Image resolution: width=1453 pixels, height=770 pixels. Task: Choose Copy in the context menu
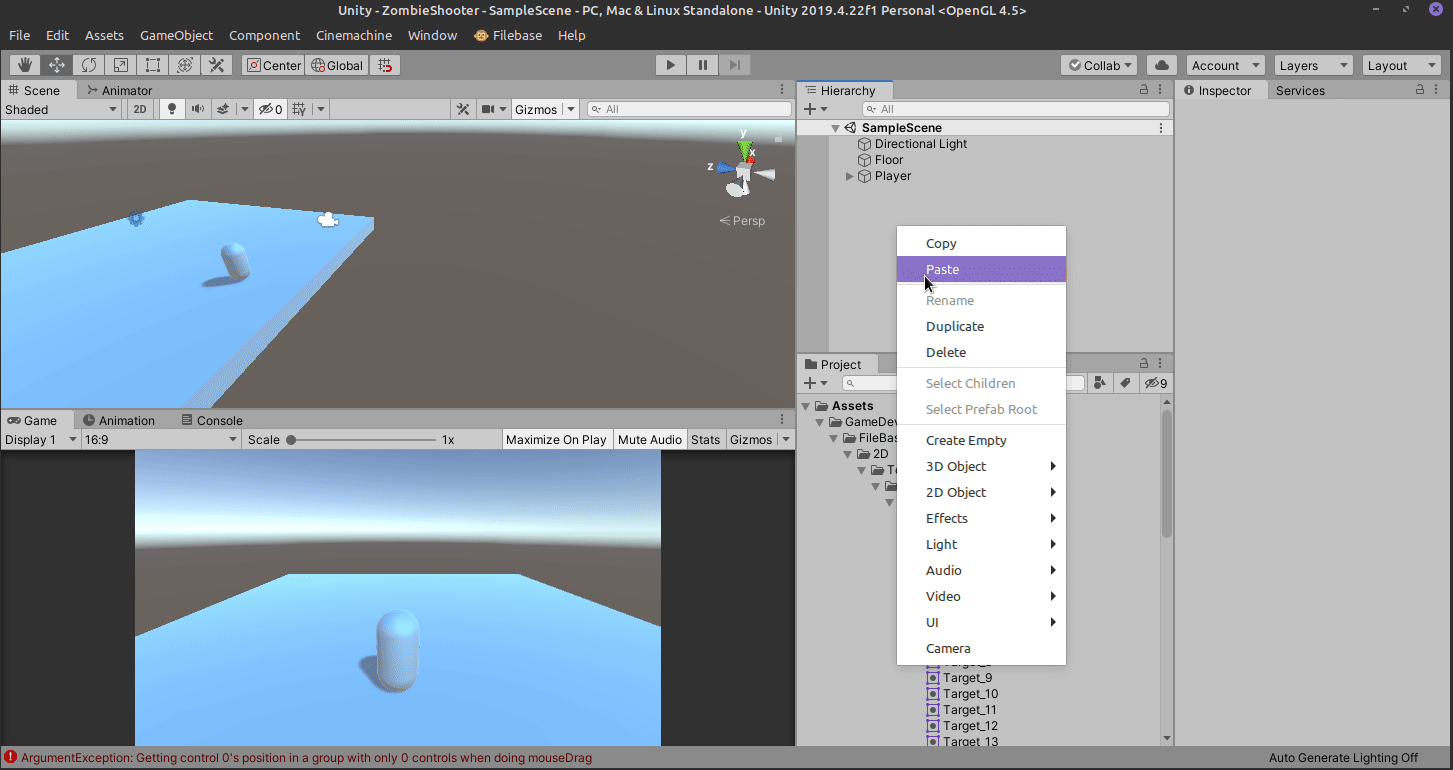coord(981,243)
